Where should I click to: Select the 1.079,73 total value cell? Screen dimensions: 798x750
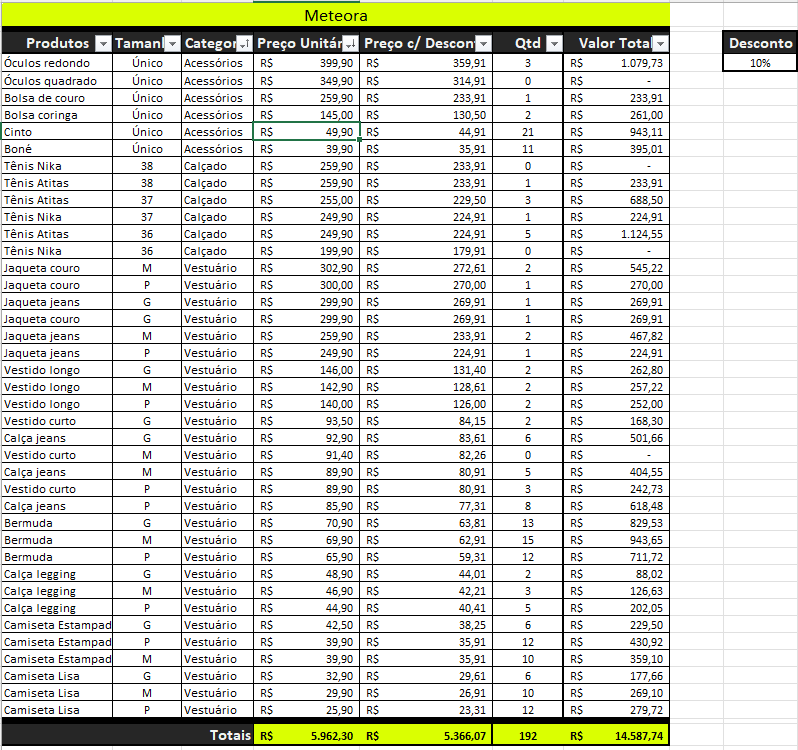[616, 63]
